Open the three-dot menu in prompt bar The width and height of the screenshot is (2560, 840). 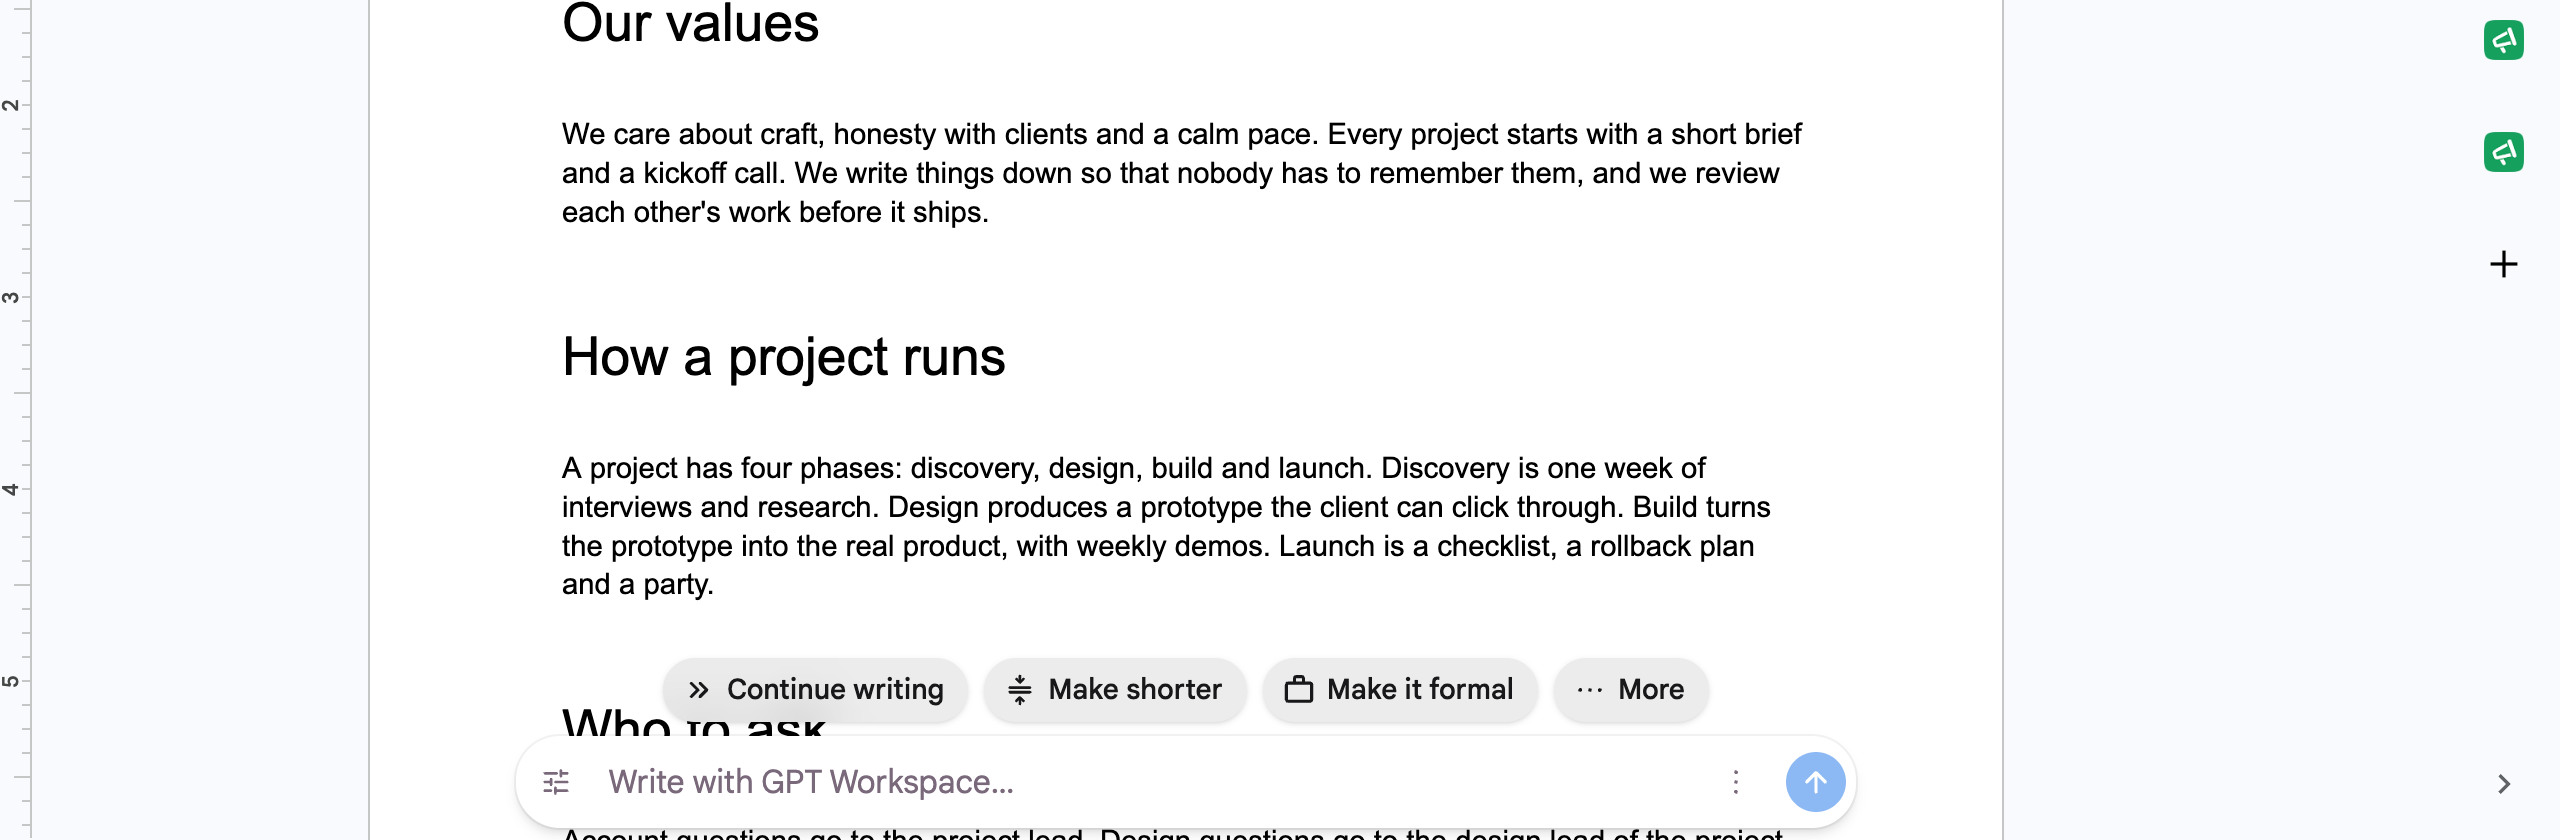coord(1736,782)
